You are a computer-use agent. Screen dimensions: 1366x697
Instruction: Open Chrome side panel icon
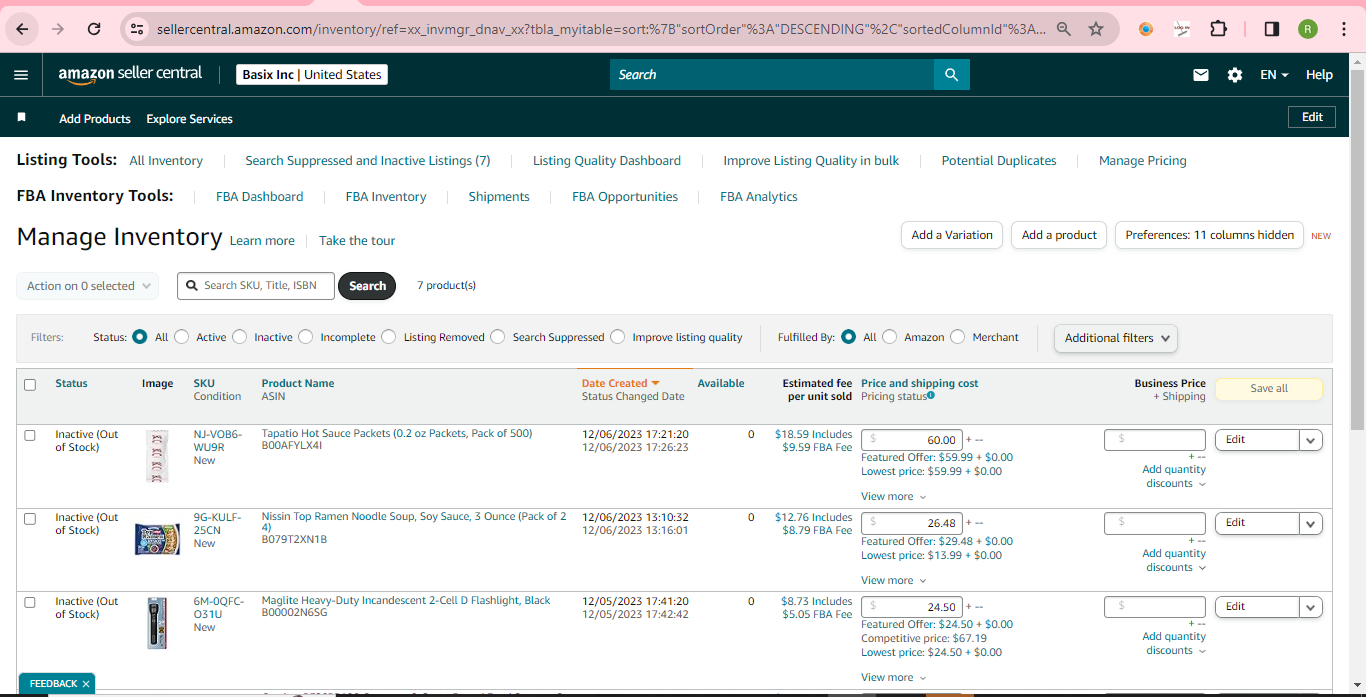[x=1271, y=29]
